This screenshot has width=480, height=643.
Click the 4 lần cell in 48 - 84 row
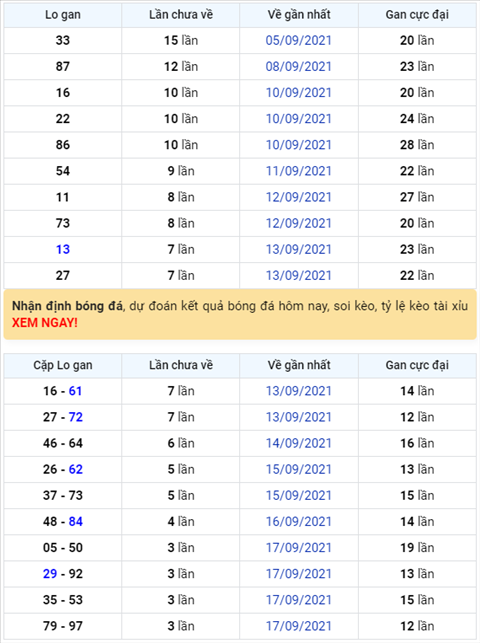tap(181, 522)
